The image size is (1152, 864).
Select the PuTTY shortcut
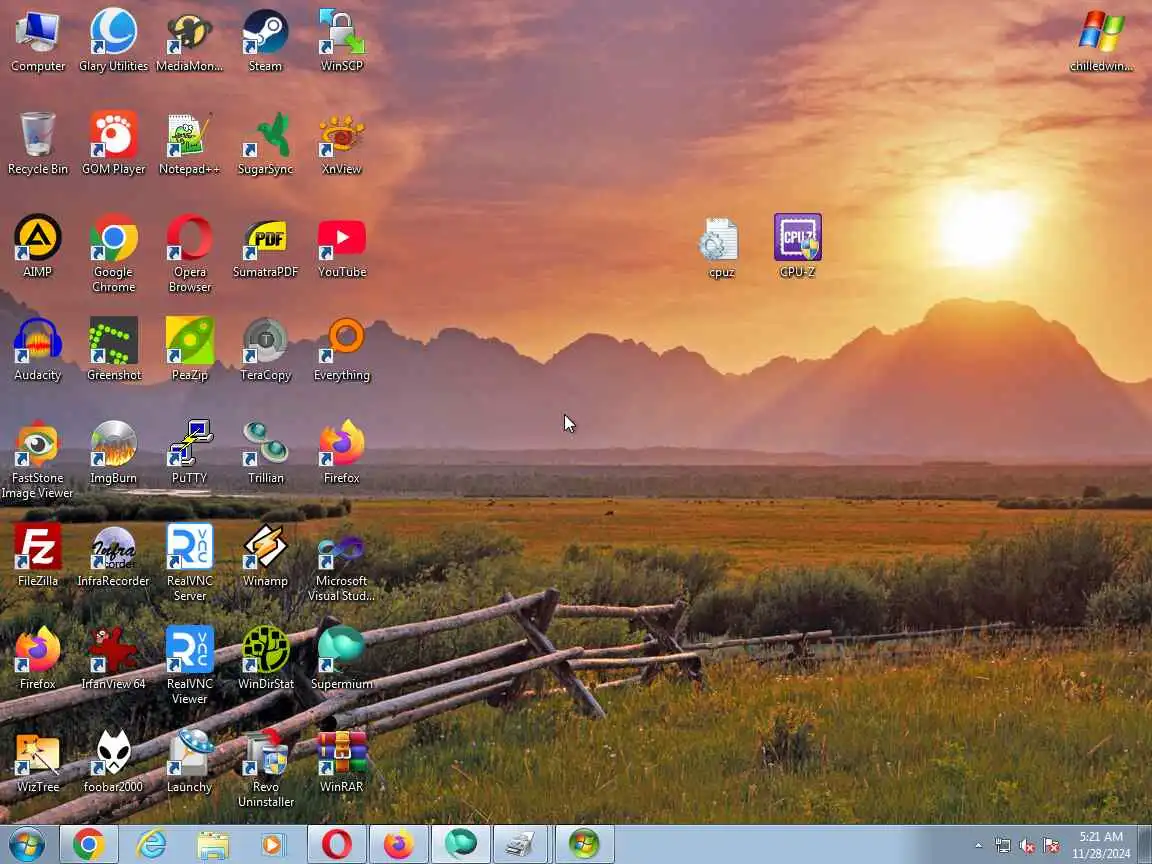tap(190, 453)
